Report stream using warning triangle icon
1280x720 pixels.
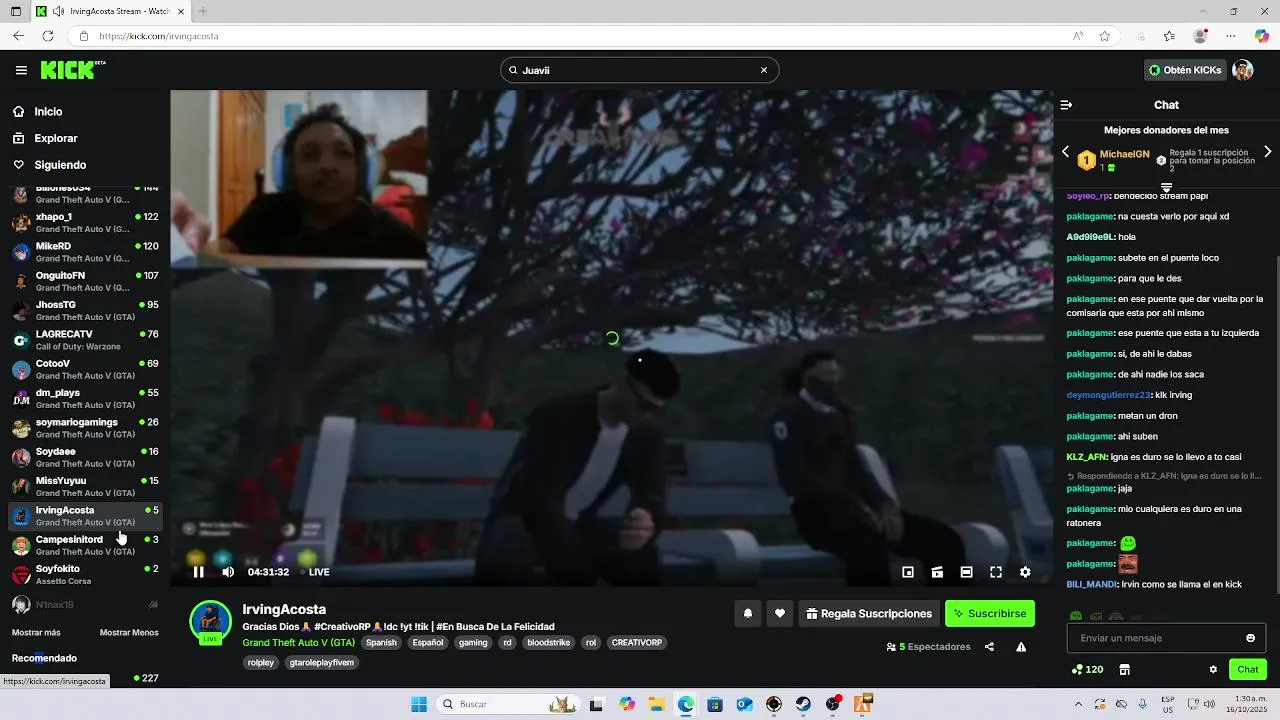[x=1021, y=647]
